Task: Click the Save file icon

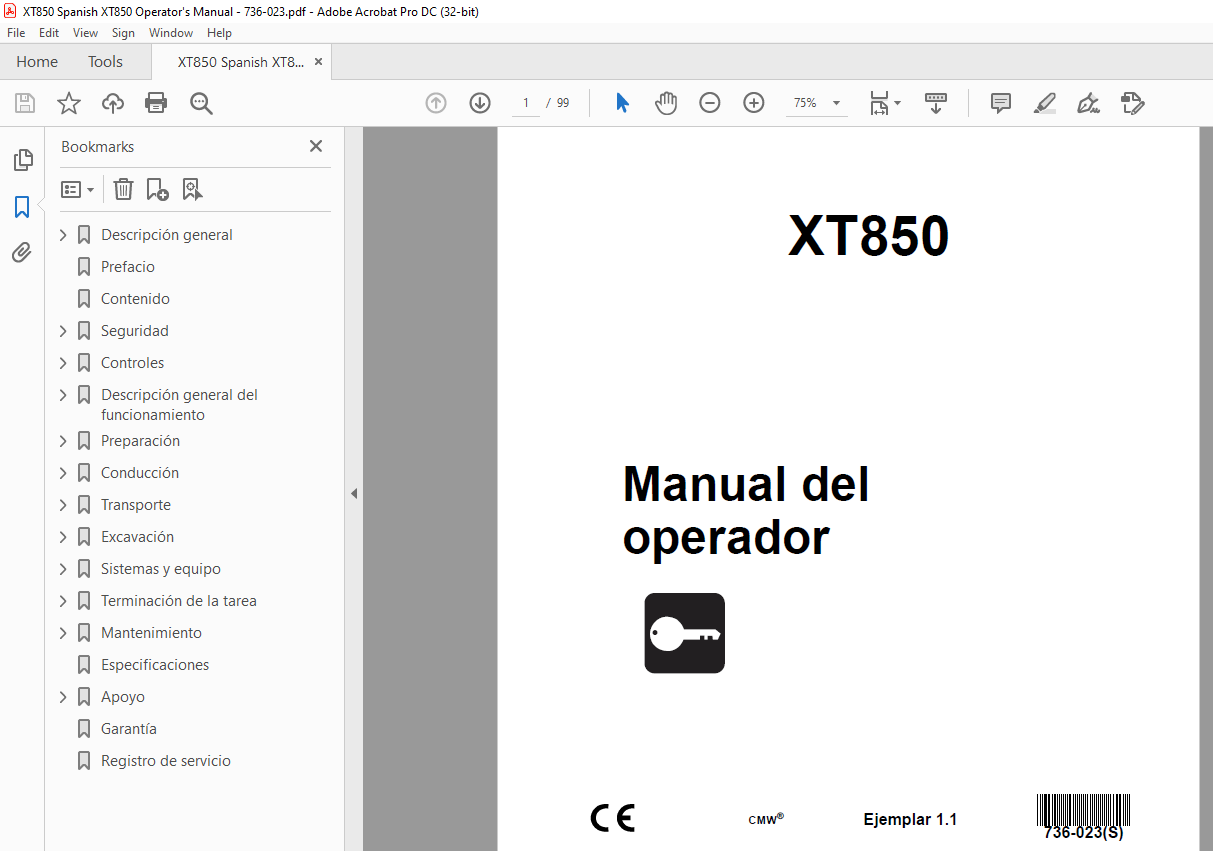Action: 25,103
